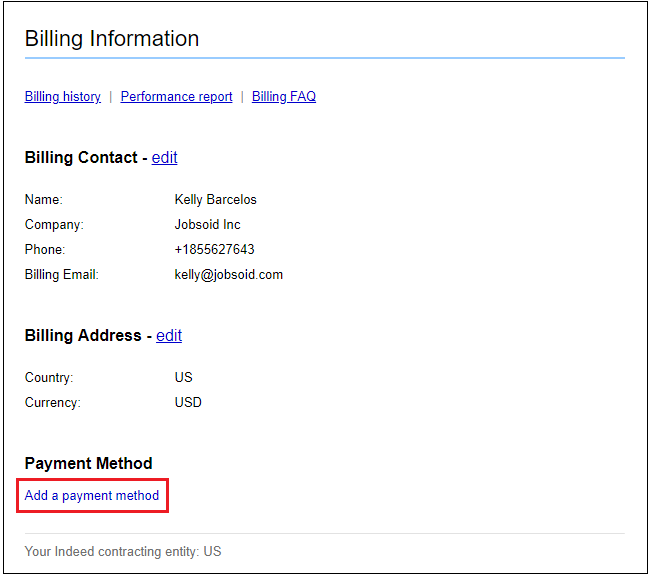Click the Company field label
651x575 pixels.
click(x=54, y=225)
